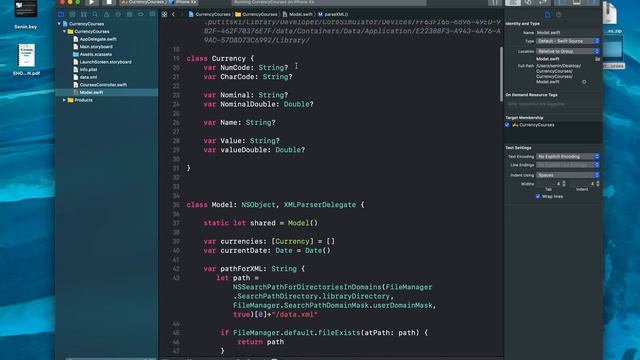Toggle the Navigator pane visibility
Image resolution: width=640 pixels, height=360 pixels.
tap(562, 2)
